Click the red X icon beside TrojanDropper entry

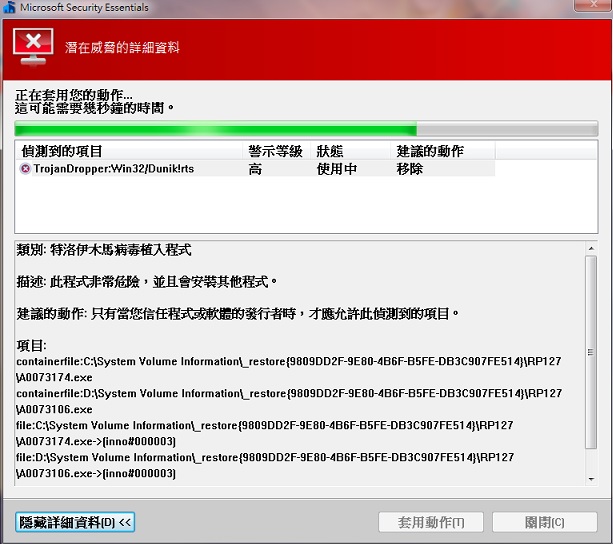tap(25, 169)
